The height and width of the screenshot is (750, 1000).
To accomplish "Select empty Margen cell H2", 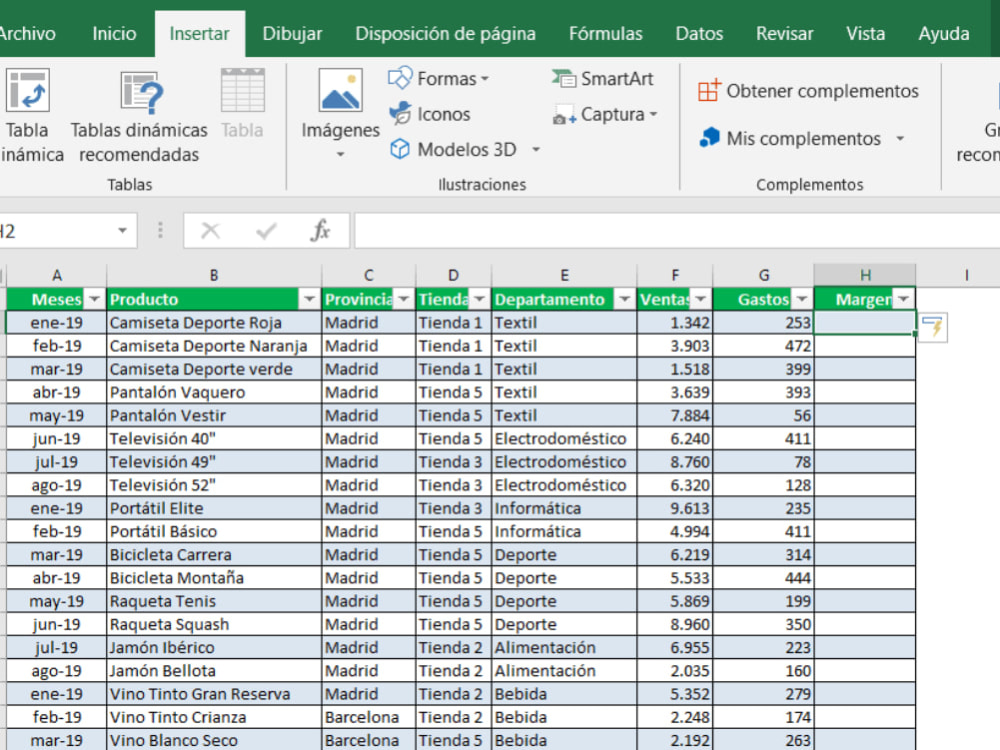I will 865,323.
